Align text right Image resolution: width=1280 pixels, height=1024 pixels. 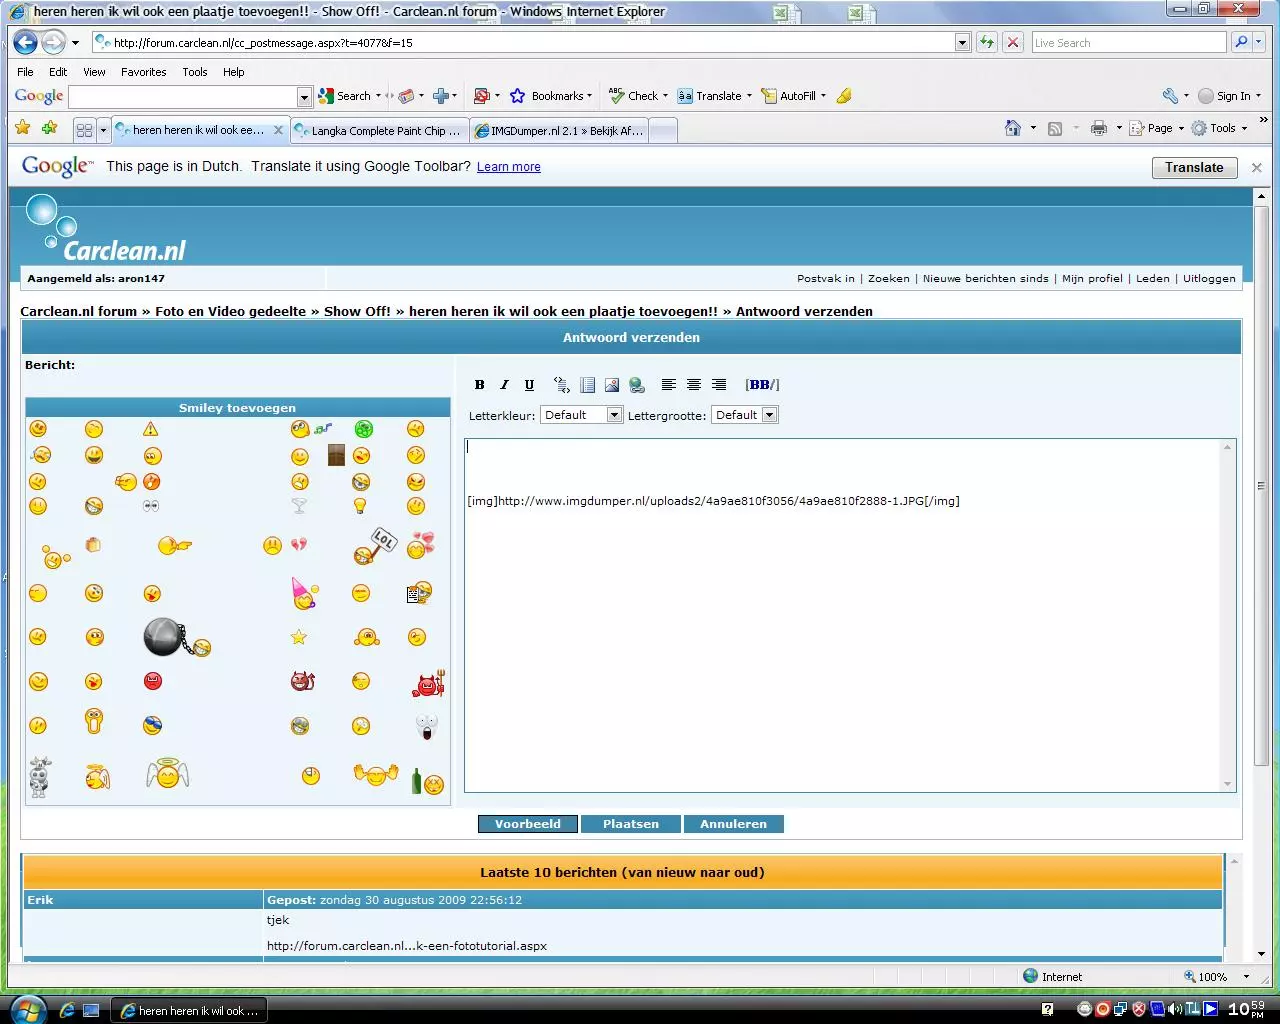(719, 385)
